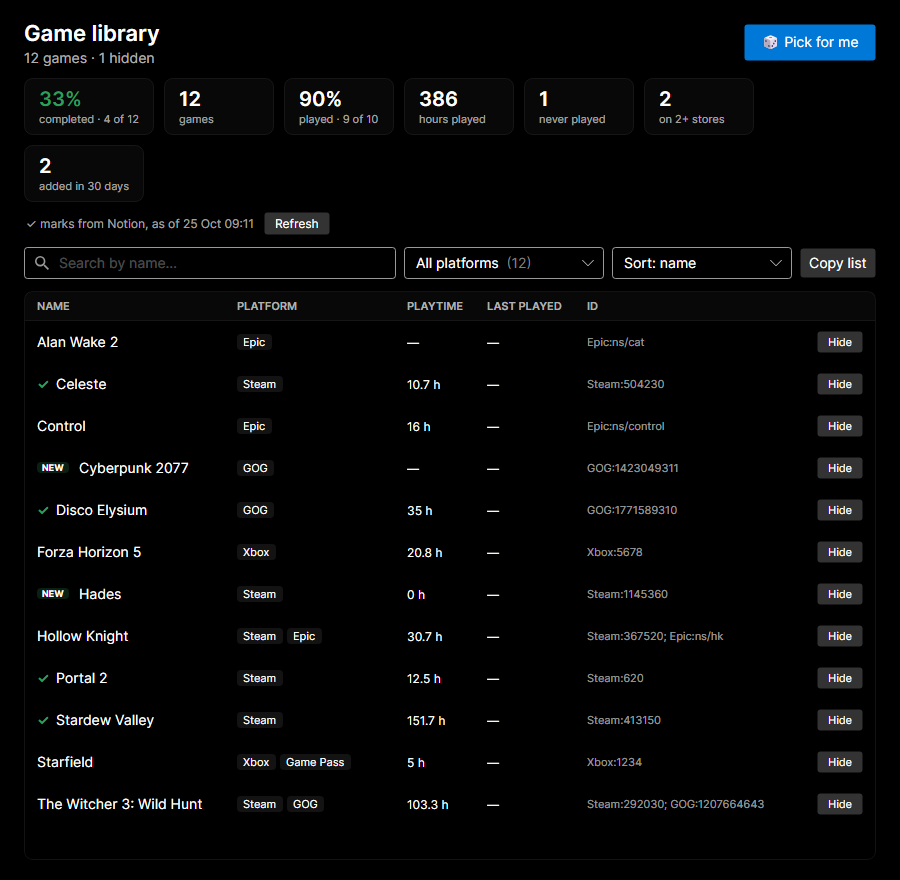Image resolution: width=900 pixels, height=880 pixels.
Task: Click the search magnifier icon
Action: click(42, 263)
